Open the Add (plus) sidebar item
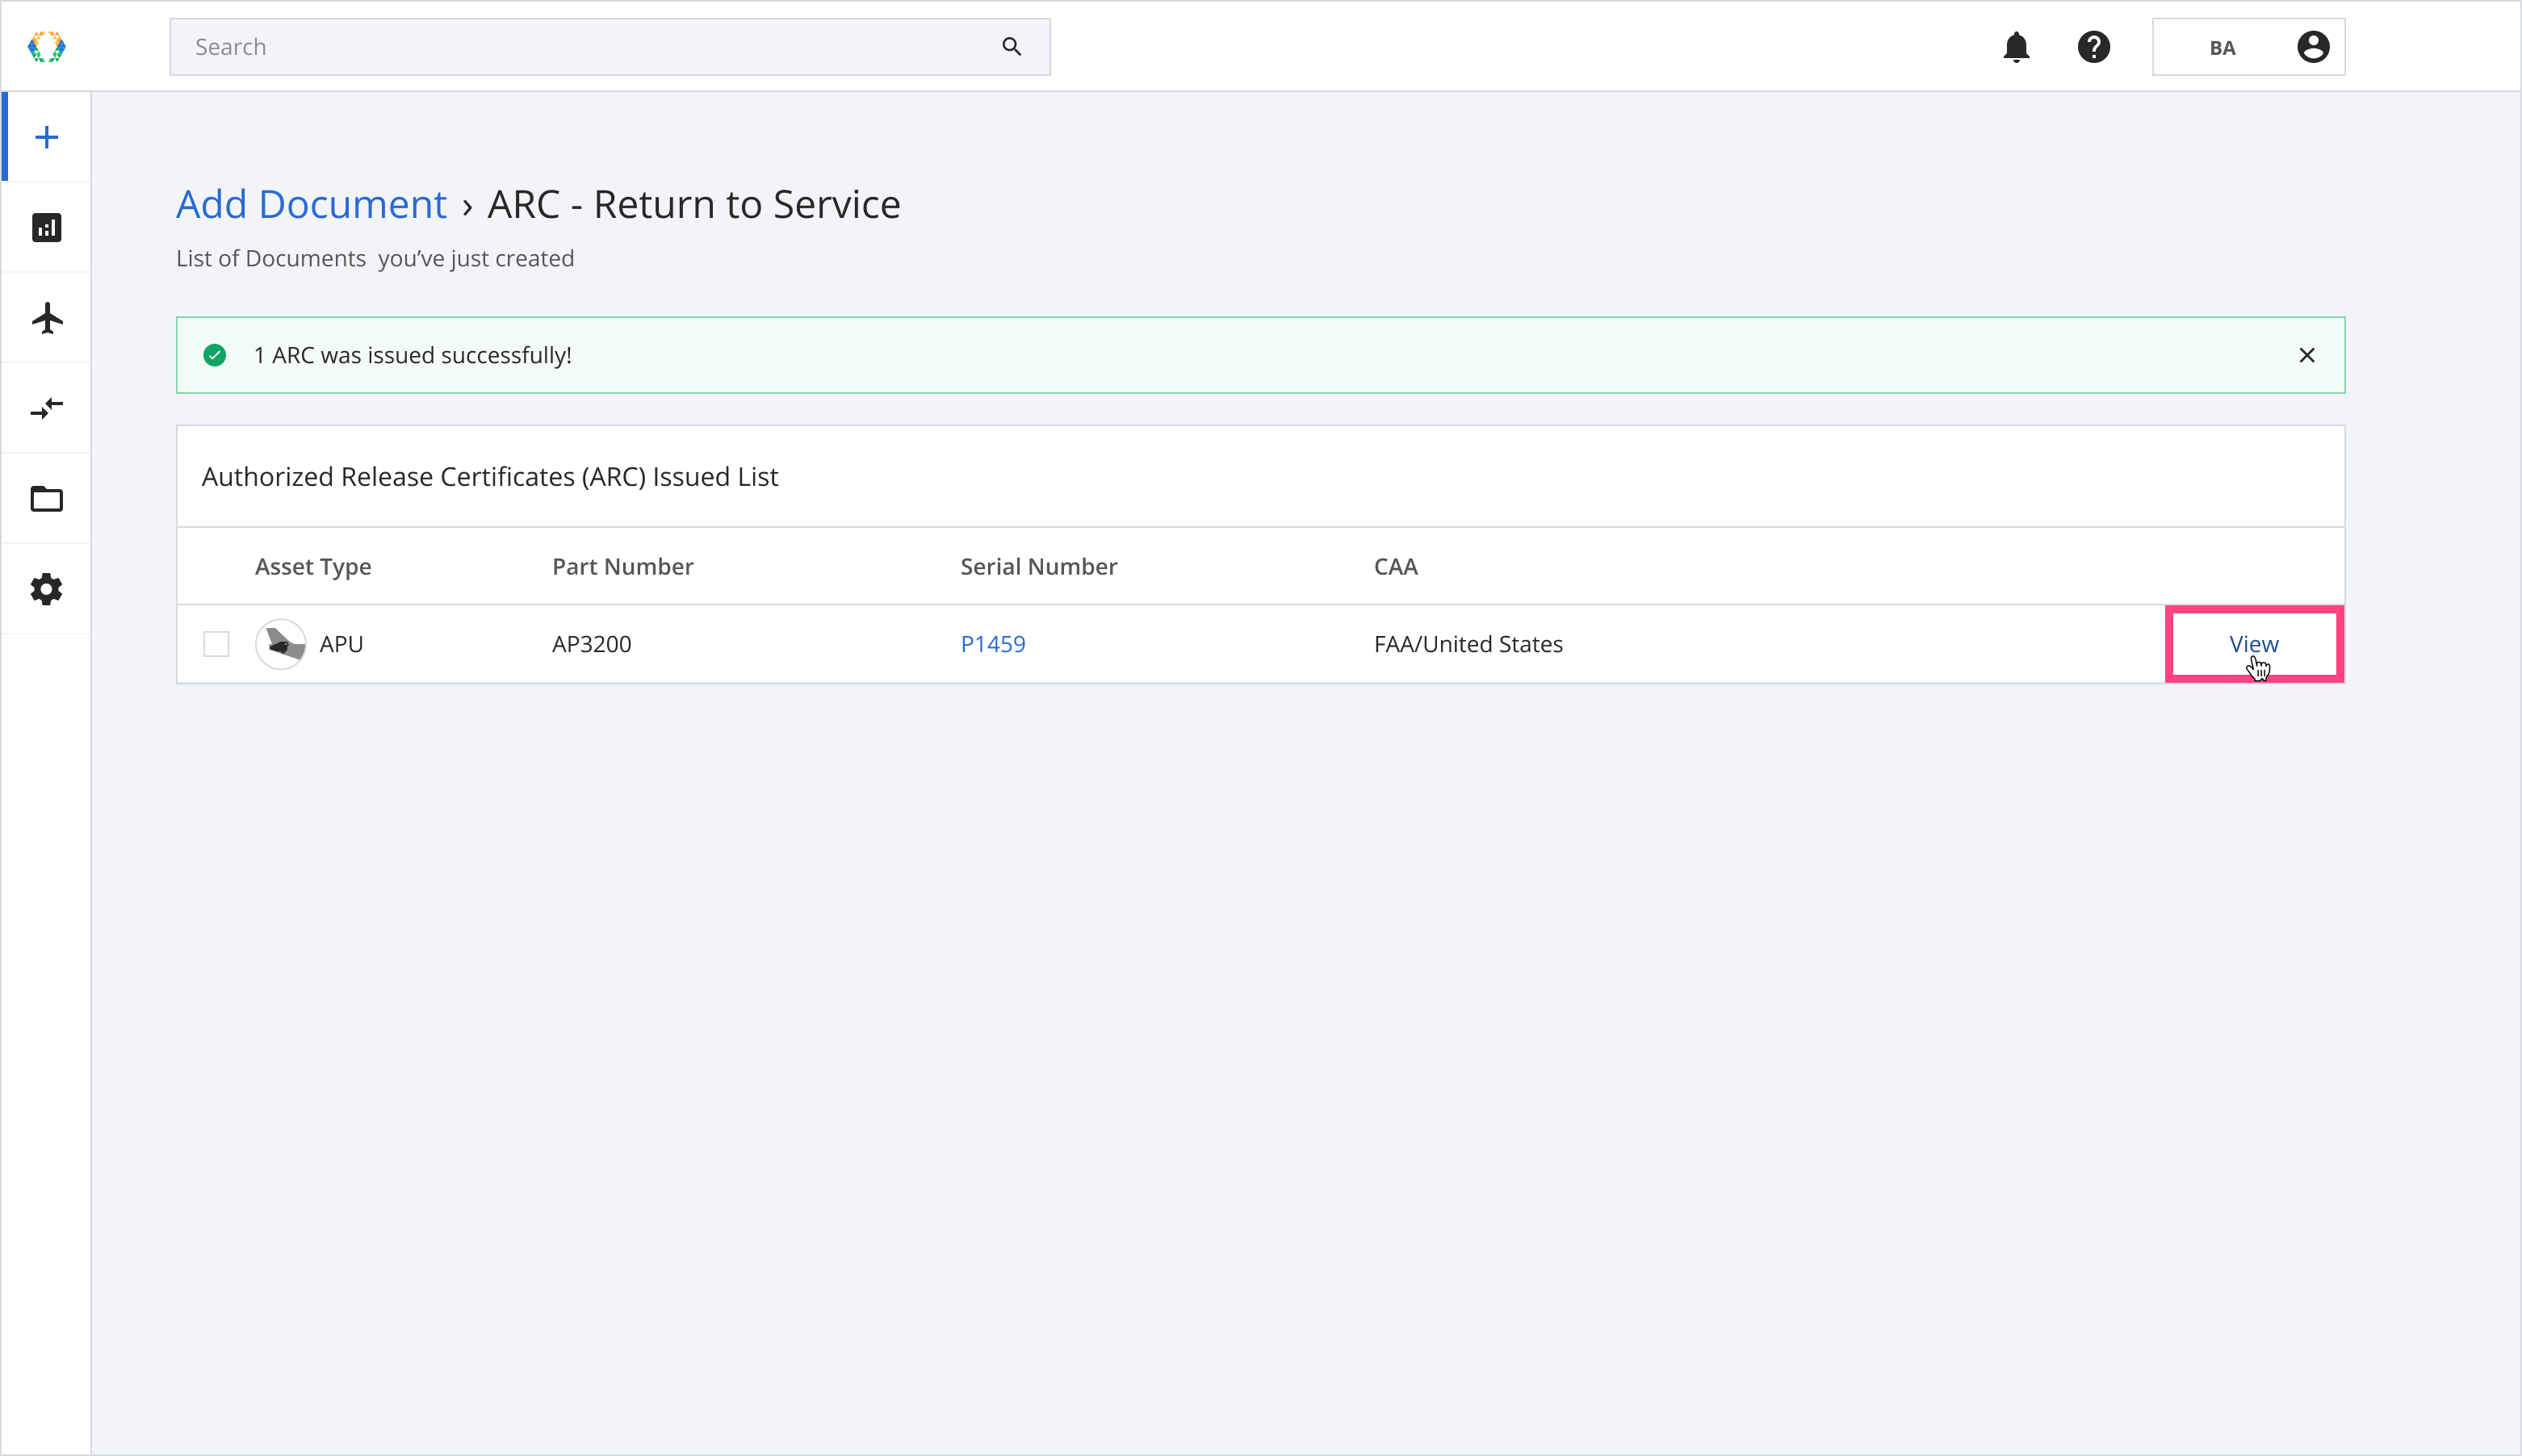 coord(46,137)
